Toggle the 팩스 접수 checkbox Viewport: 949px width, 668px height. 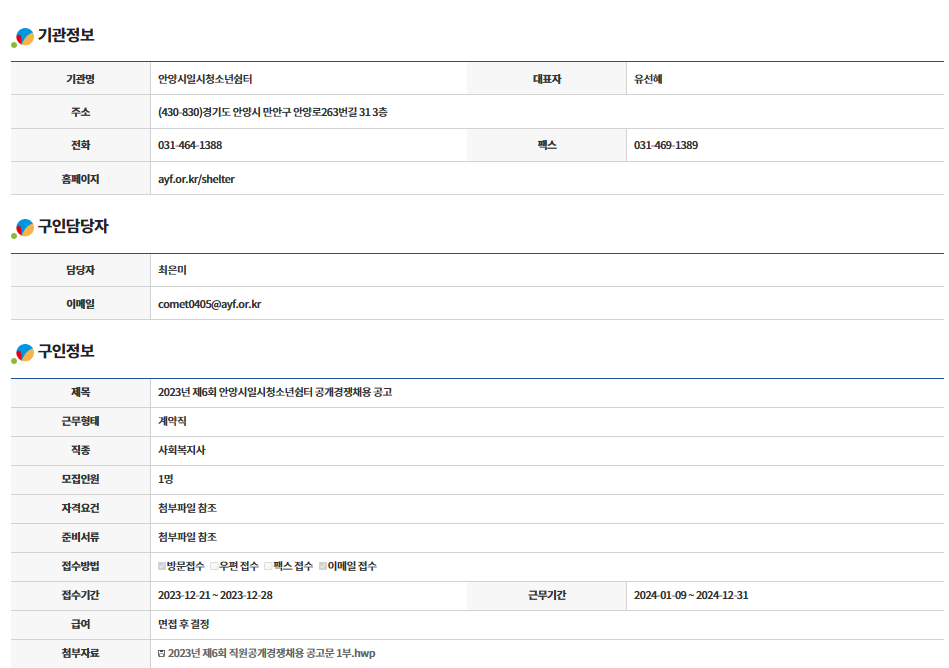click(x=268, y=567)
